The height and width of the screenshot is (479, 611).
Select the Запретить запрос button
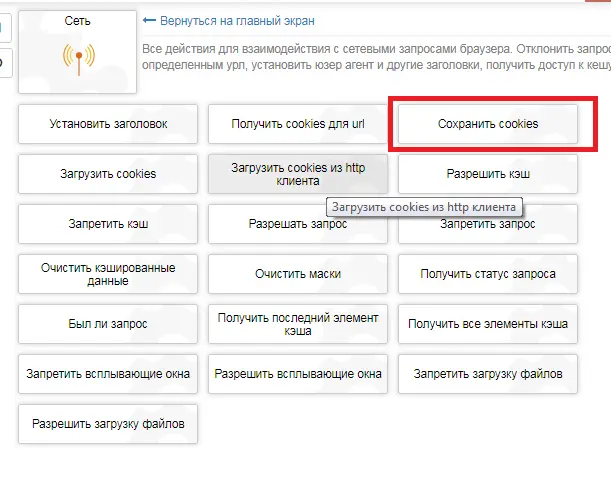point(488,224)
